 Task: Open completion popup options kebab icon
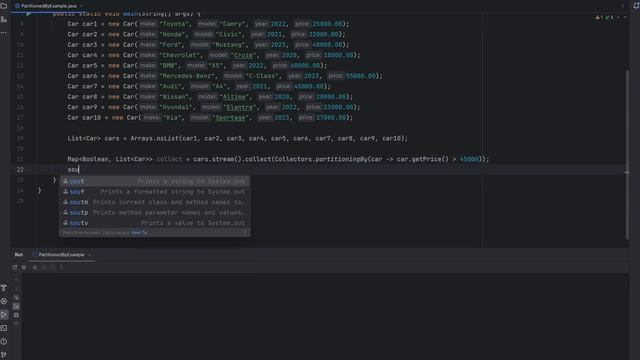click(x=245, y=233)
